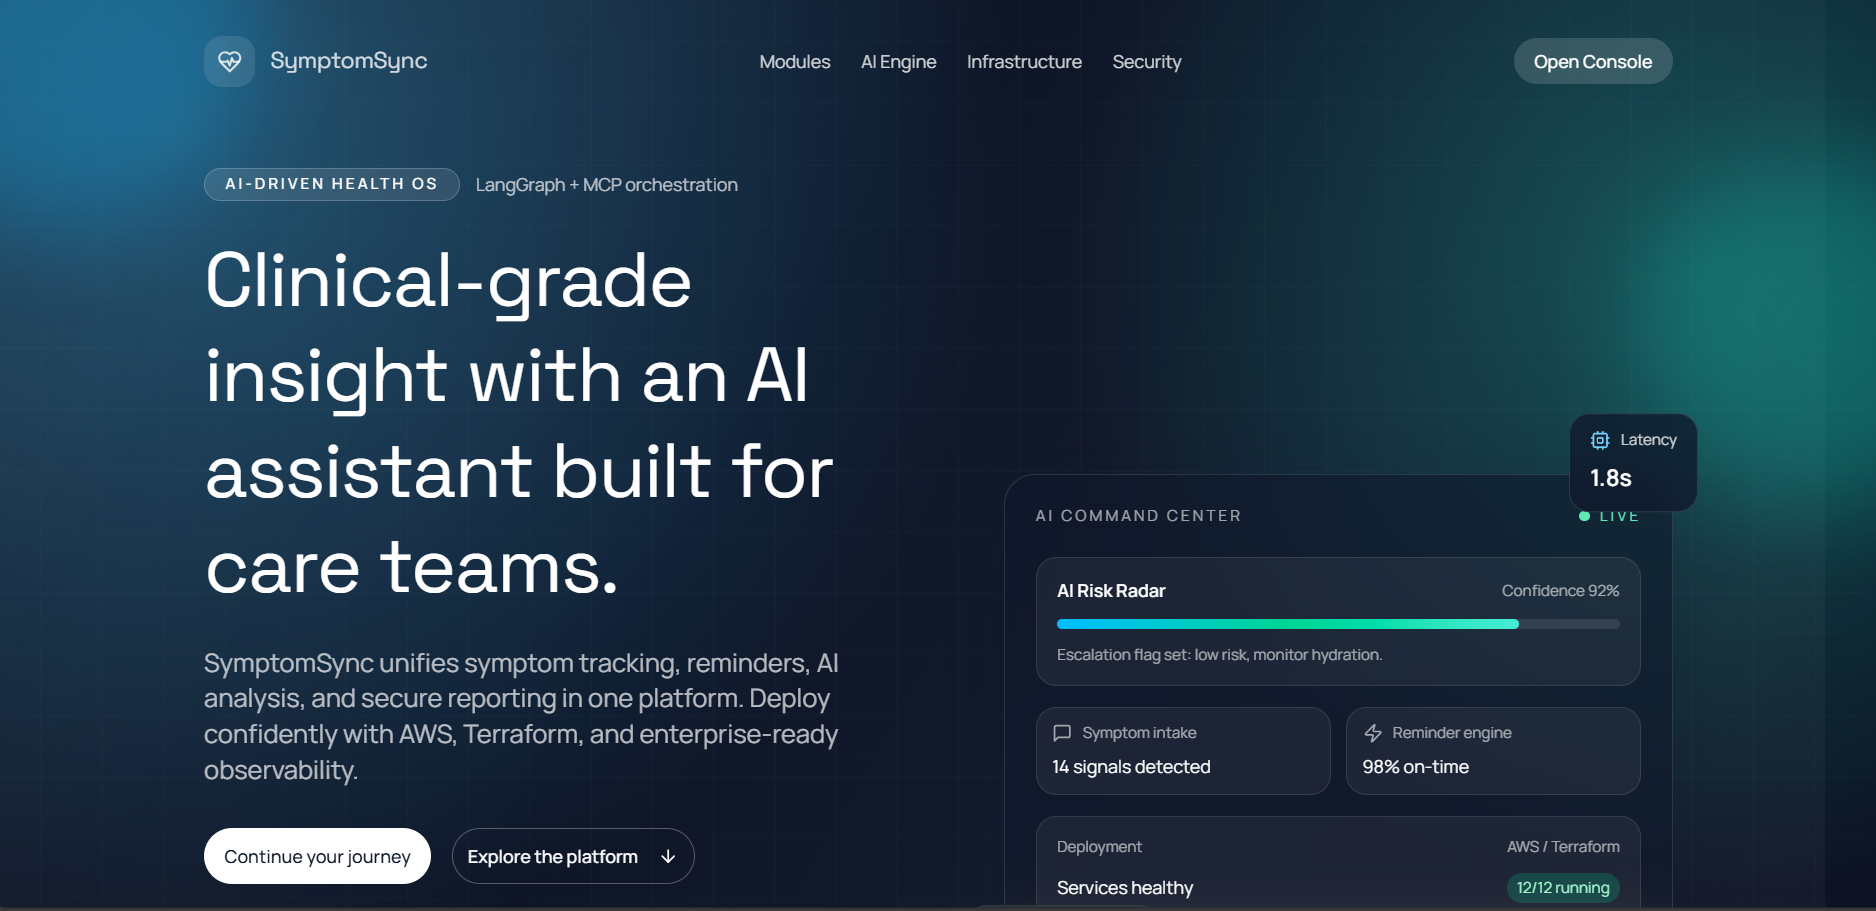Click the "AI COMMAND CENTER" heading
Screen dimensions: 1876x911
pyautogui.click(x=1138, y=516)
